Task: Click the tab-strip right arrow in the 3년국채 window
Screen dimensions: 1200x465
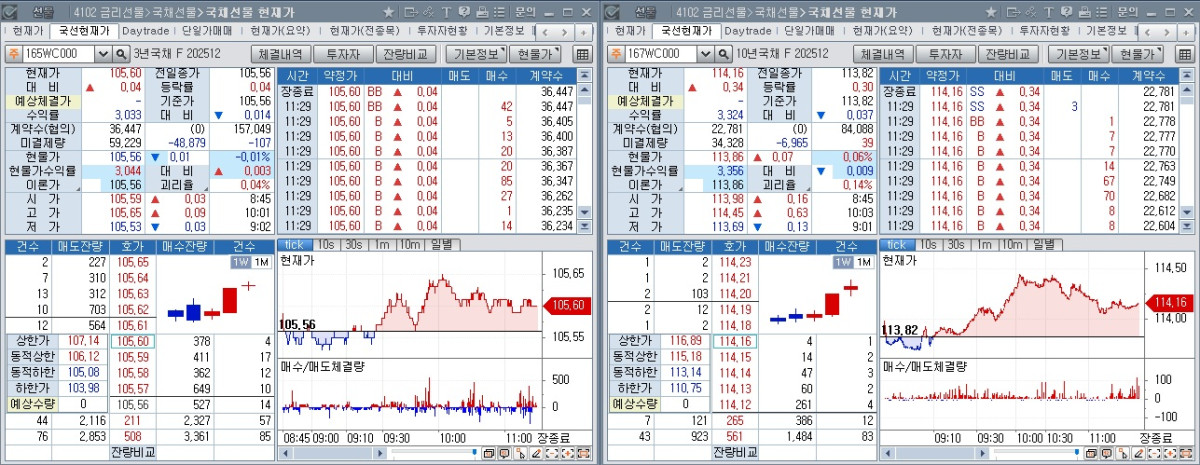Action: click(x=564, y=33)
